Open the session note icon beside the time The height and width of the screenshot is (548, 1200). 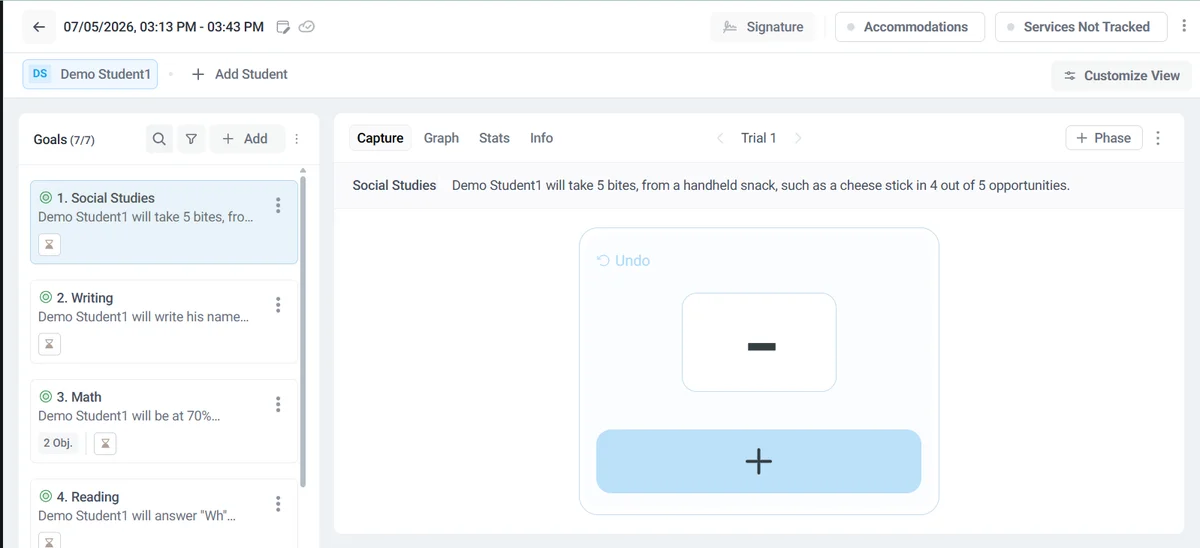[x=284, y=27]
